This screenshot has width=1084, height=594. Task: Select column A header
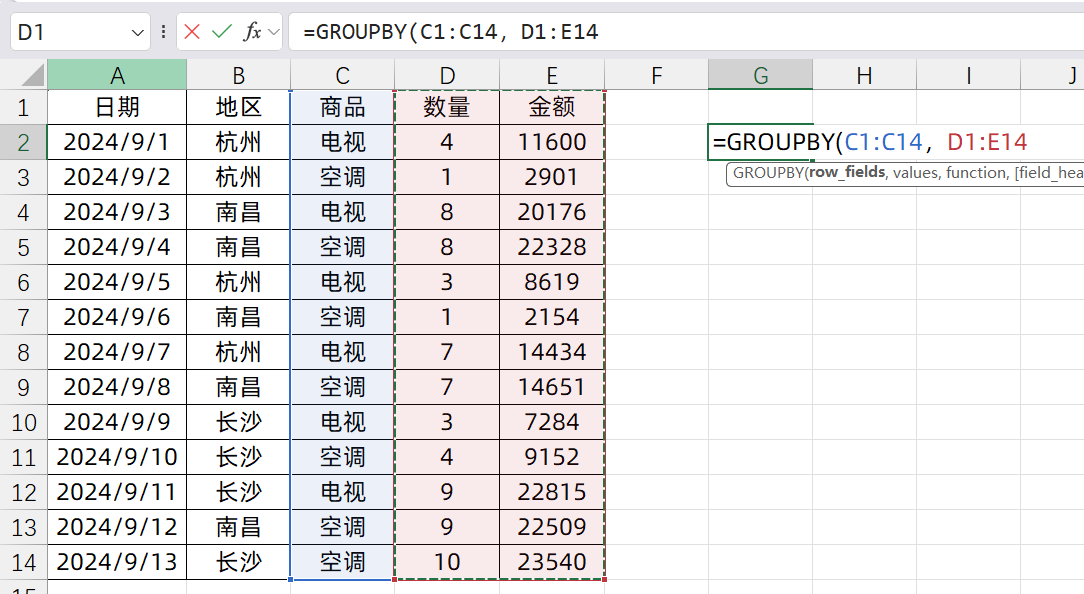point(117,75)
